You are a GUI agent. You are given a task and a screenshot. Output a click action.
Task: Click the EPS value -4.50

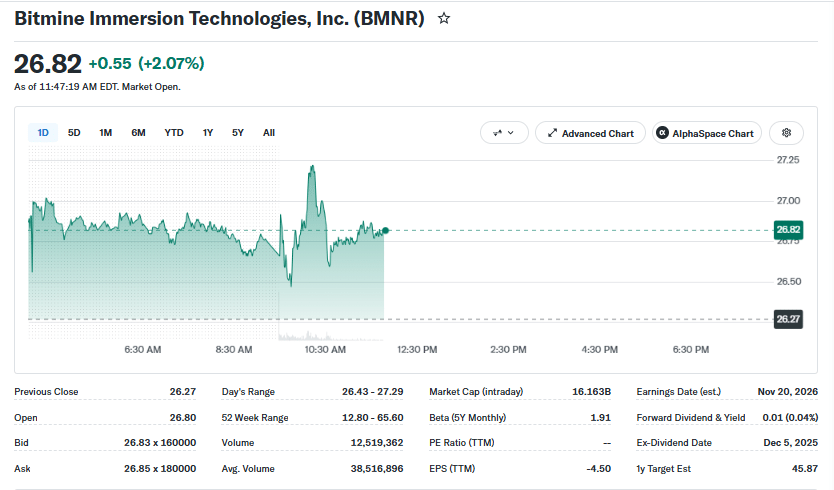(x=598, y=469)
